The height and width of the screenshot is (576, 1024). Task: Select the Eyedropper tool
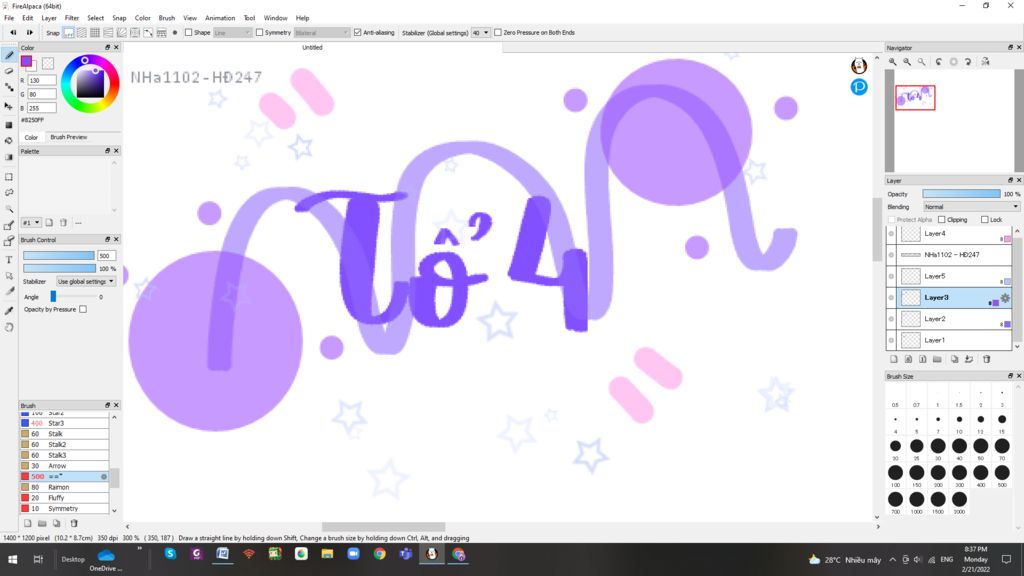coord(9,311)
